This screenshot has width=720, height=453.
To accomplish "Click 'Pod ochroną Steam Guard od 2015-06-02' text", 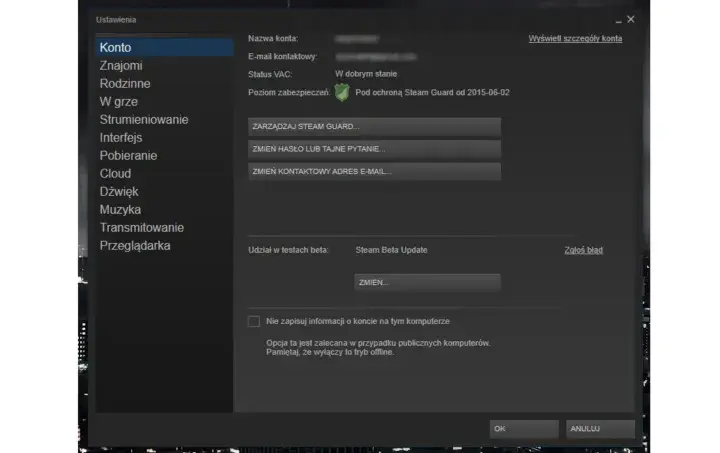I will (x=432, y=93).
